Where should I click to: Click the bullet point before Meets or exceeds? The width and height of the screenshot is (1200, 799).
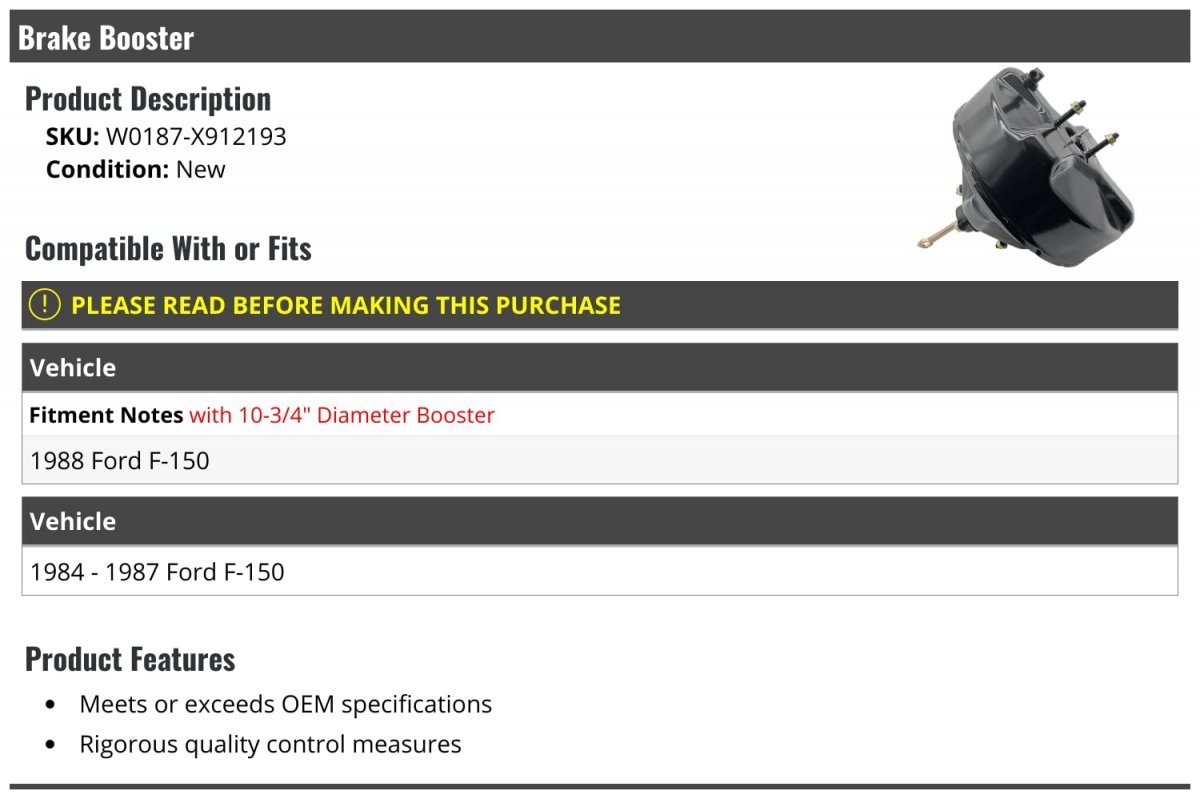[x=51, y=705]
